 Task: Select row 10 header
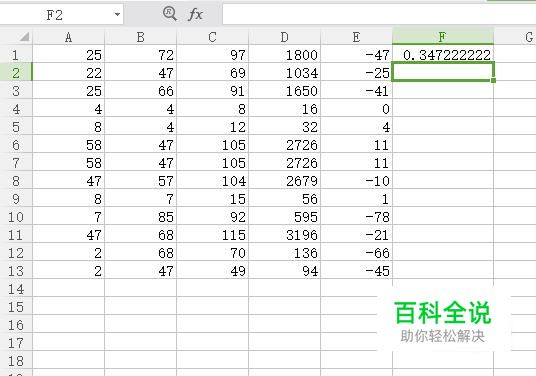pyautogui.click(x=16, y=217)
